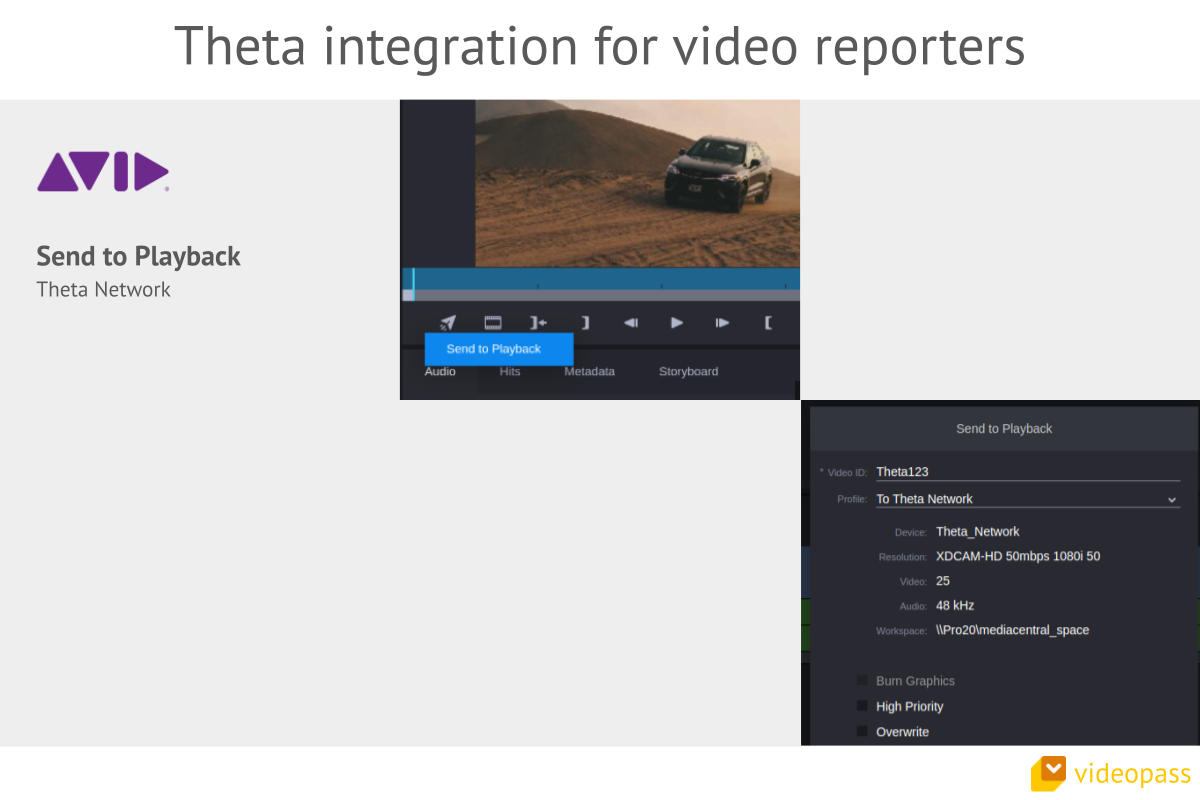The height and width of the screenshot is (800, 1200).
Task: Step back one frame
Action: (631, 323)
